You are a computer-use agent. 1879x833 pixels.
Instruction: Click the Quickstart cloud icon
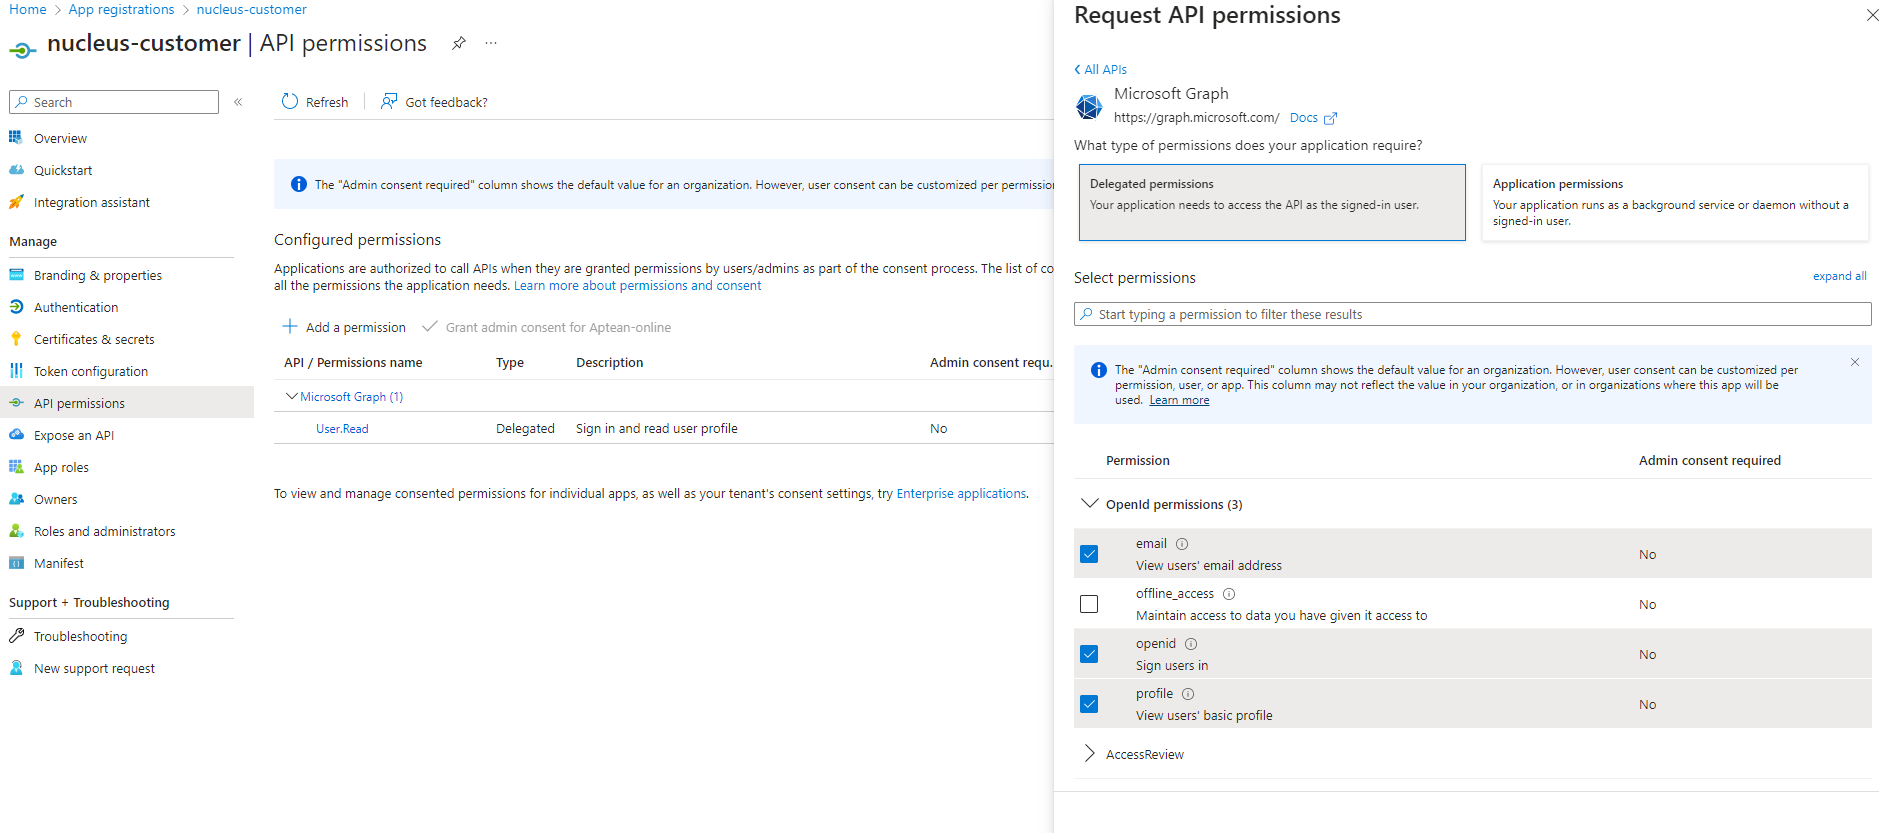pos(16,170)
